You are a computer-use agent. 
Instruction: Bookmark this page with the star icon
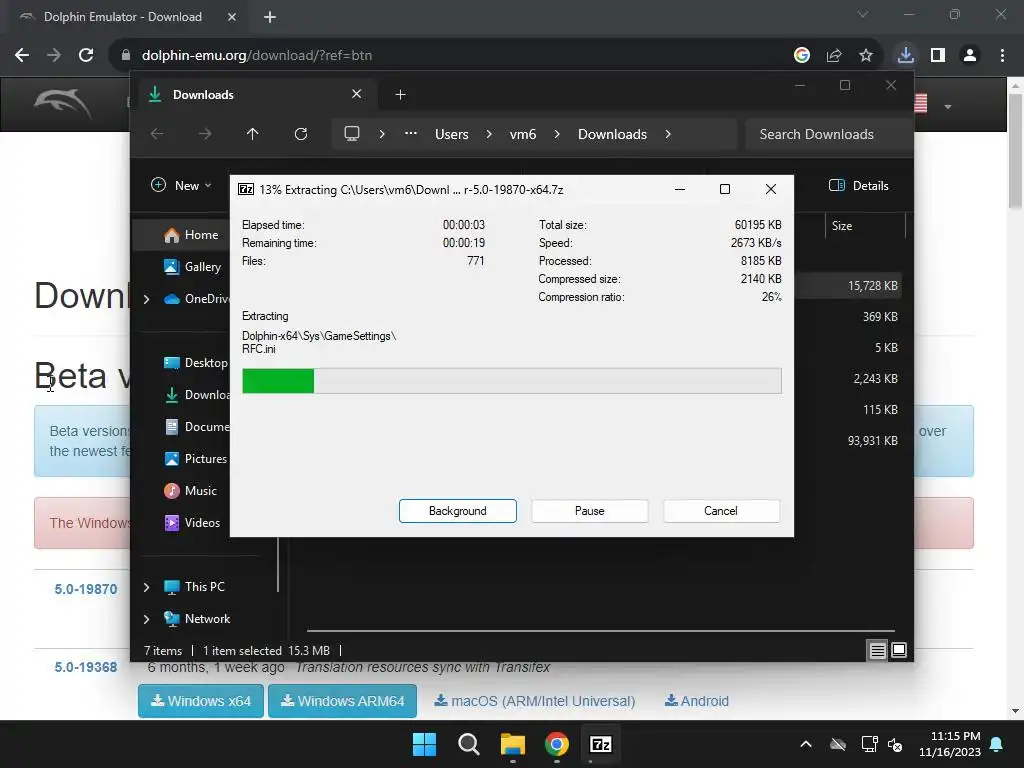866,55
